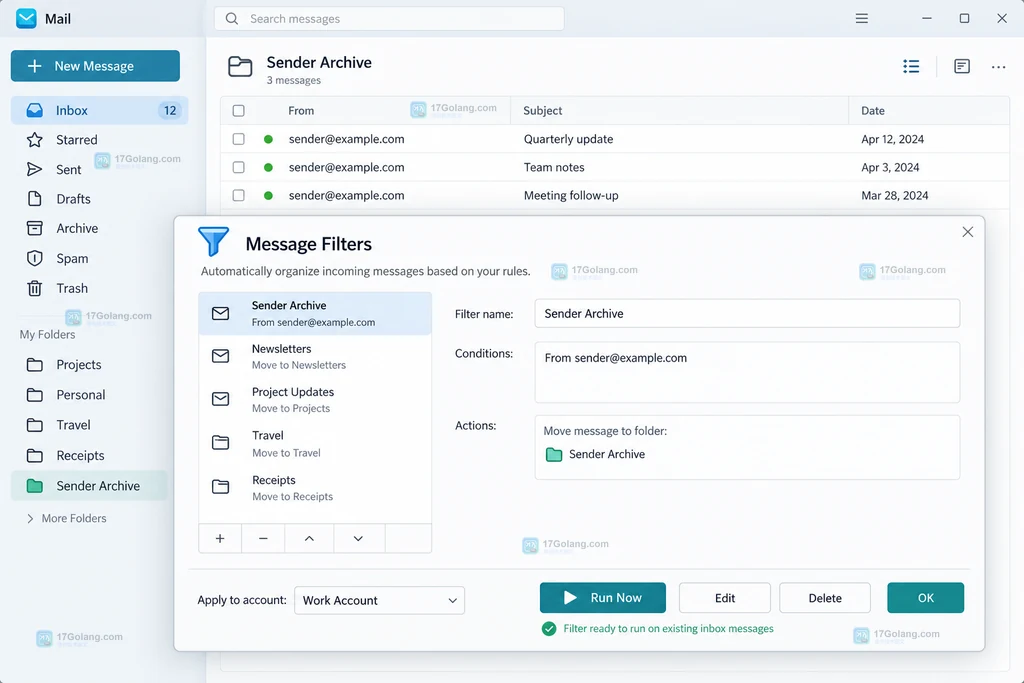Click the Filter name input field
Viewport: 1024px width, 683px height.
(747, 313)
